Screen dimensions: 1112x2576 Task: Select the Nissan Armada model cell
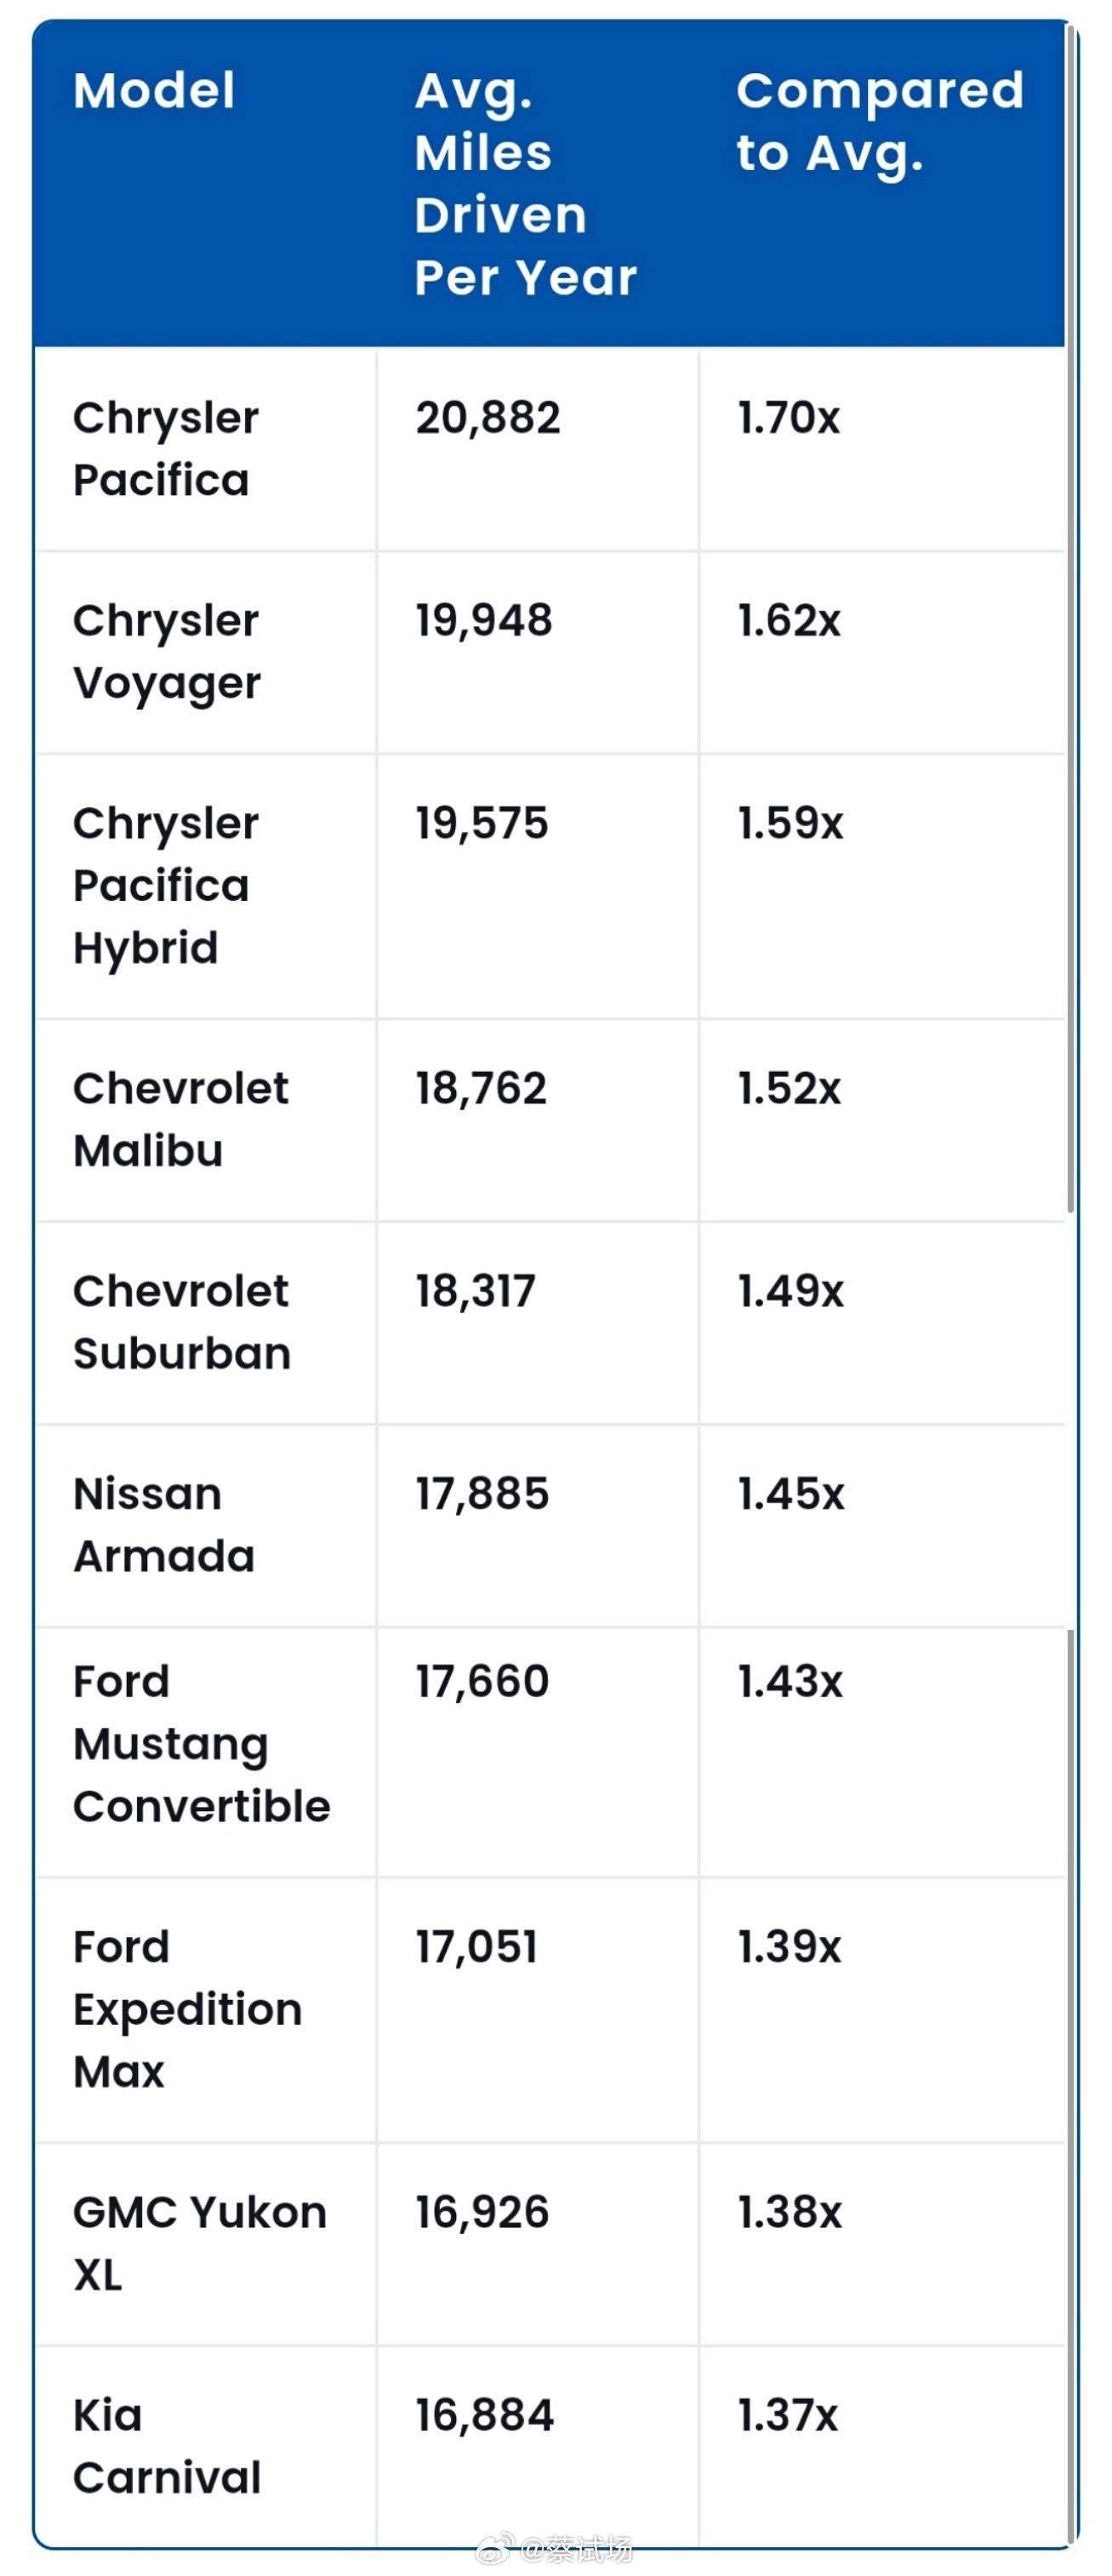pyautogui.click(x=205, y=1526)
